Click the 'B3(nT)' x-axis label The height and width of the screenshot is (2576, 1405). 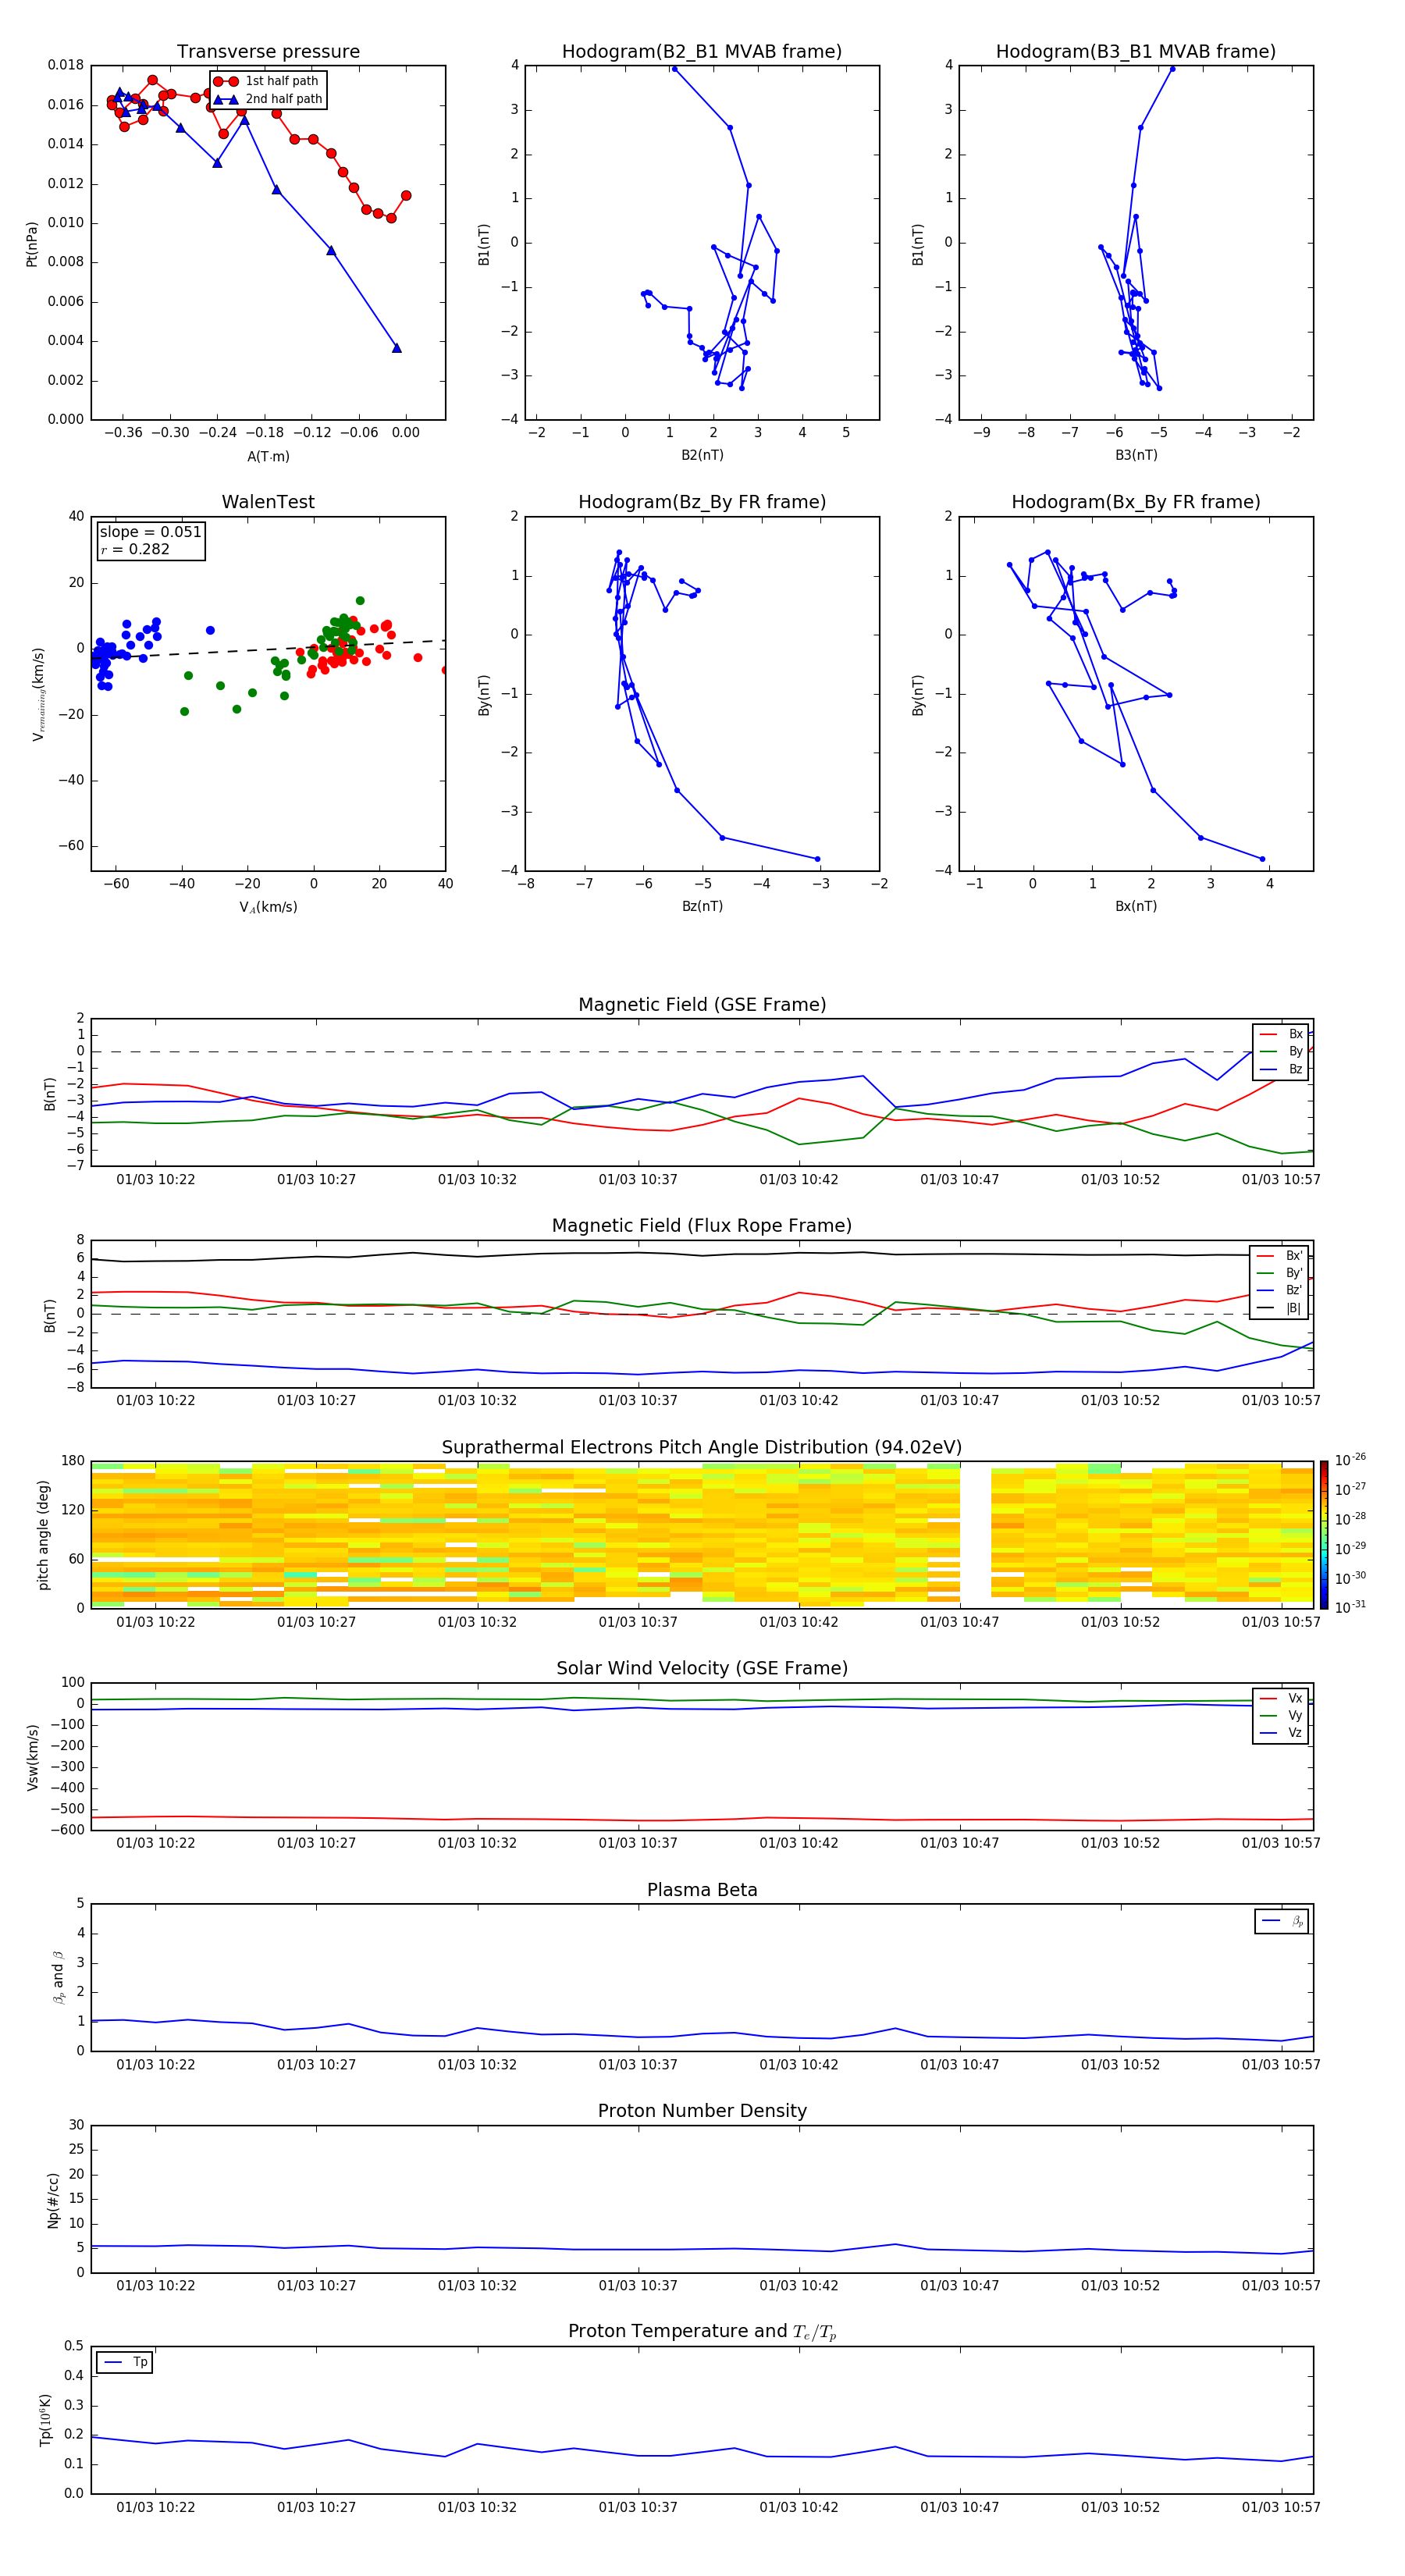(x=1136, y=456)
